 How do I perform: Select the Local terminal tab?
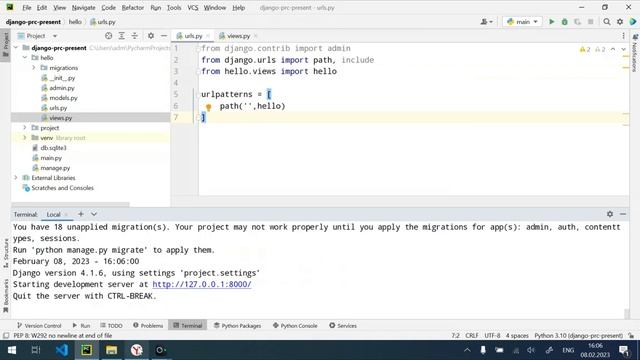53,214
